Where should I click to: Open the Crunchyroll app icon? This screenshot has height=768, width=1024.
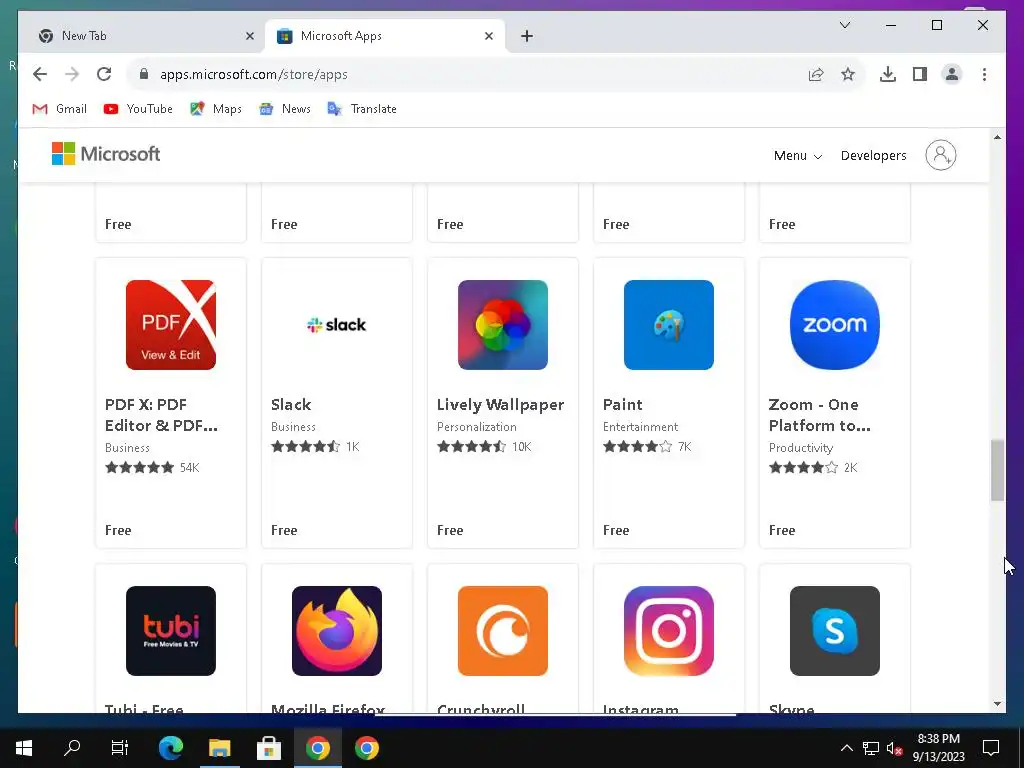(502, 630)
